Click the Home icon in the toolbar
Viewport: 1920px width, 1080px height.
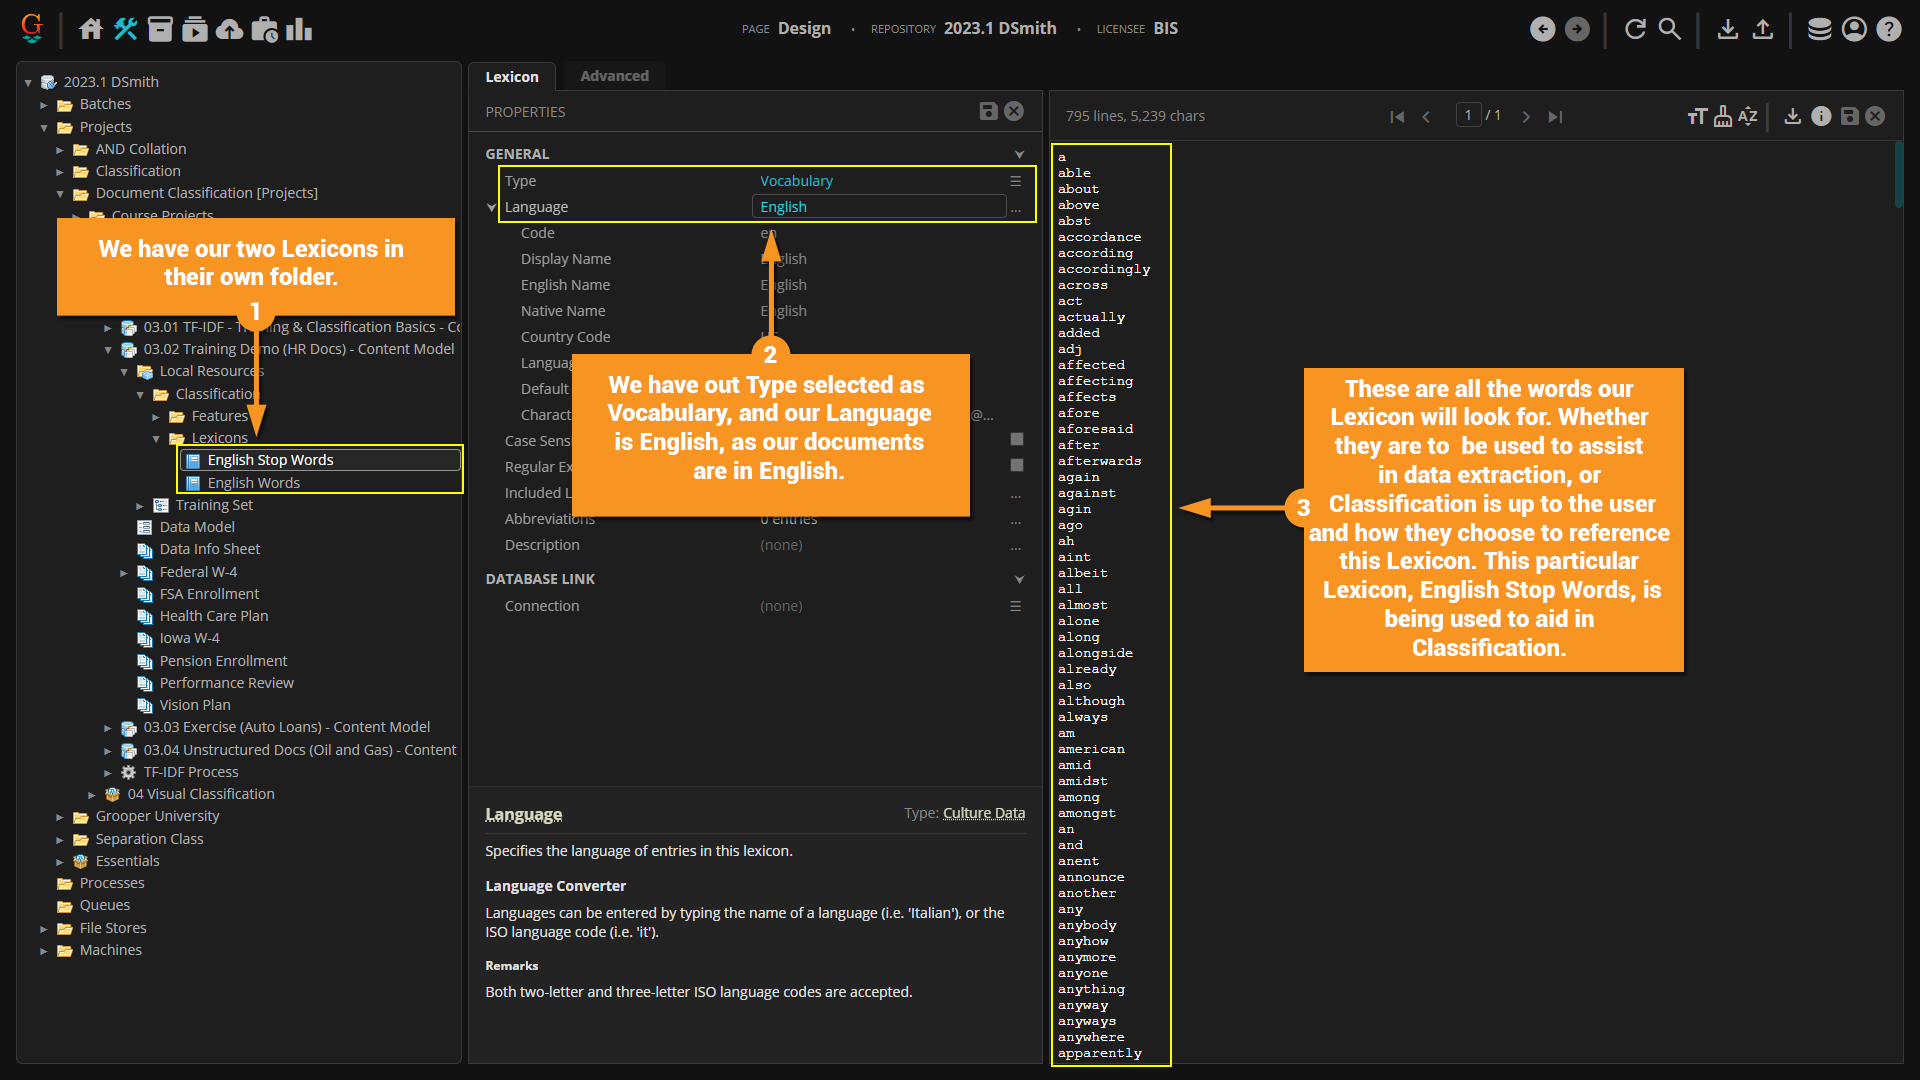(x=90, y=29)
